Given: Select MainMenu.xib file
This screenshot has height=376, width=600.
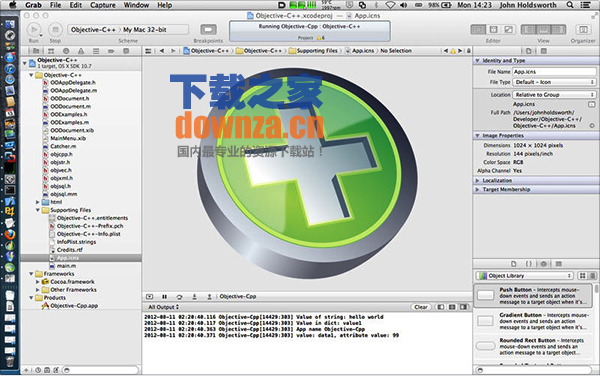Looking at the screenshot, I should click(68, 138).
